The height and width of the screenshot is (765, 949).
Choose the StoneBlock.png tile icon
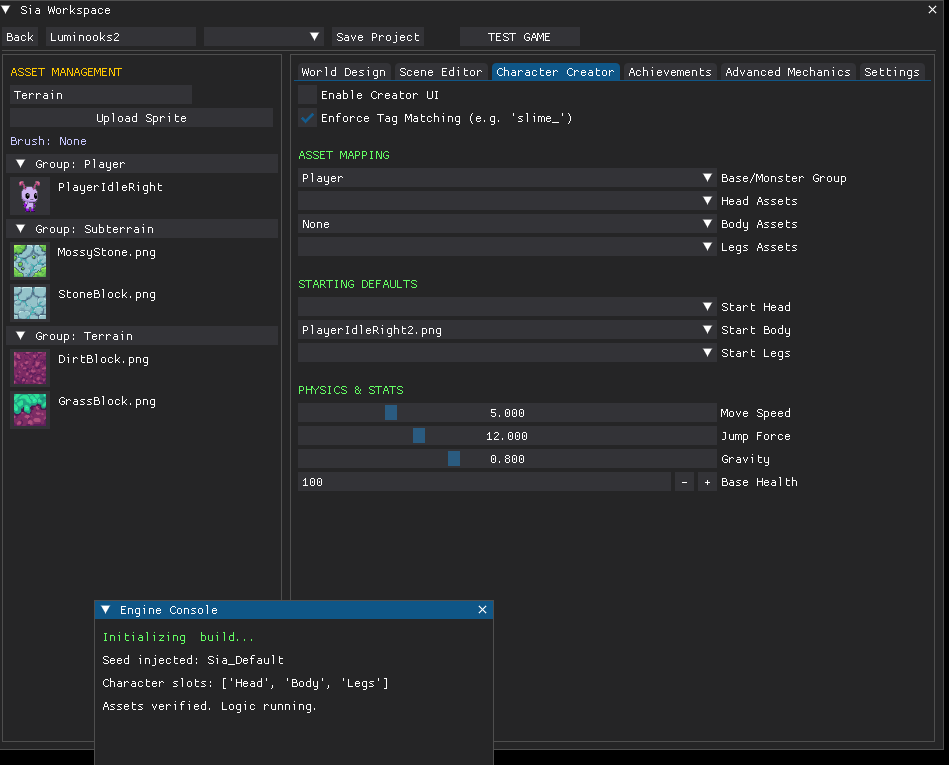click(x=30, y=303)
